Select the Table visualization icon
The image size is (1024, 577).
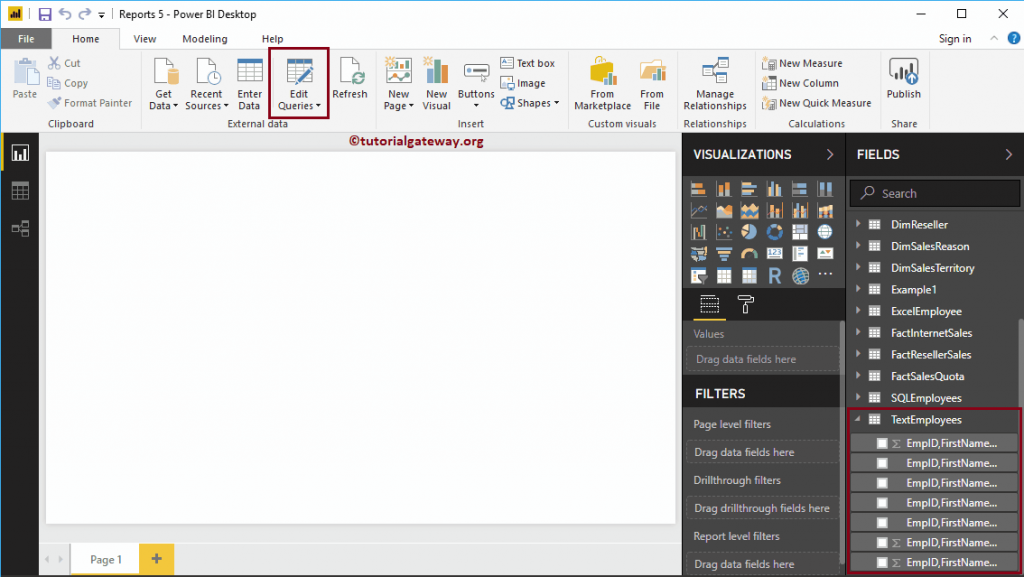point(724,275)
